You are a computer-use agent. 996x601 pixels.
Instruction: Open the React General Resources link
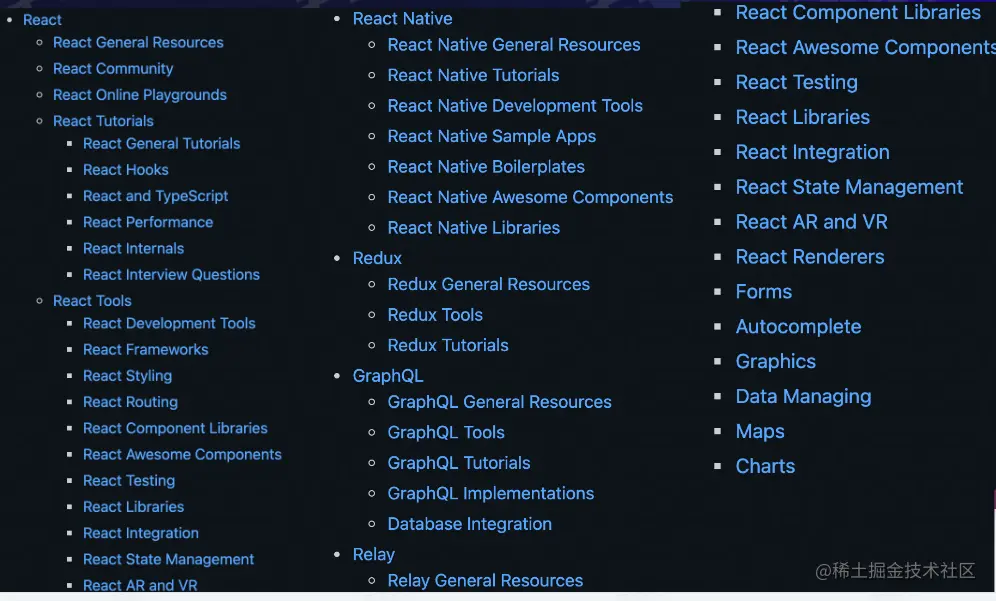(x=138, y=43)
